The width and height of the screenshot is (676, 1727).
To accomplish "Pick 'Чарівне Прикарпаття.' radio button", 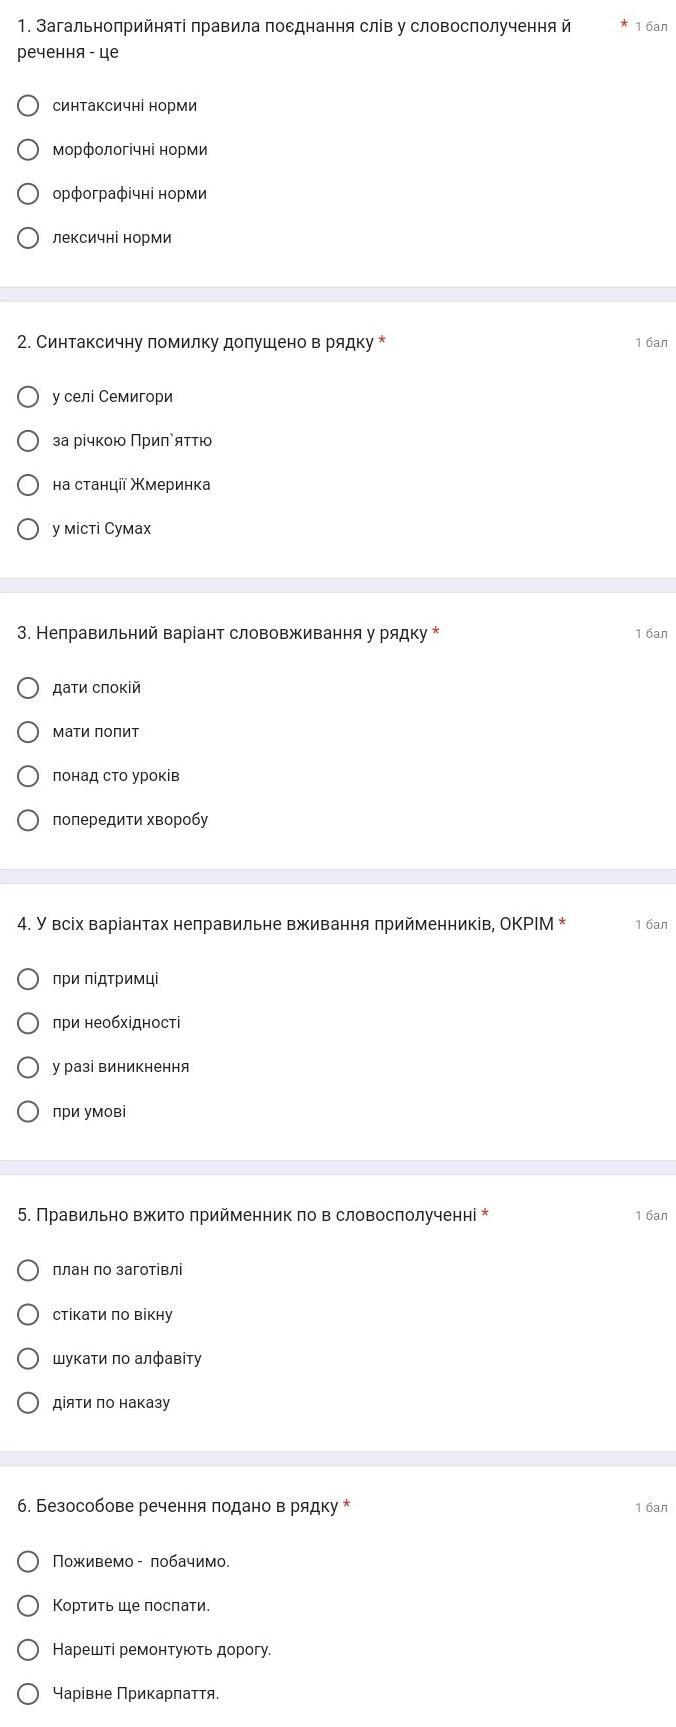I will tap(29, 1694).
